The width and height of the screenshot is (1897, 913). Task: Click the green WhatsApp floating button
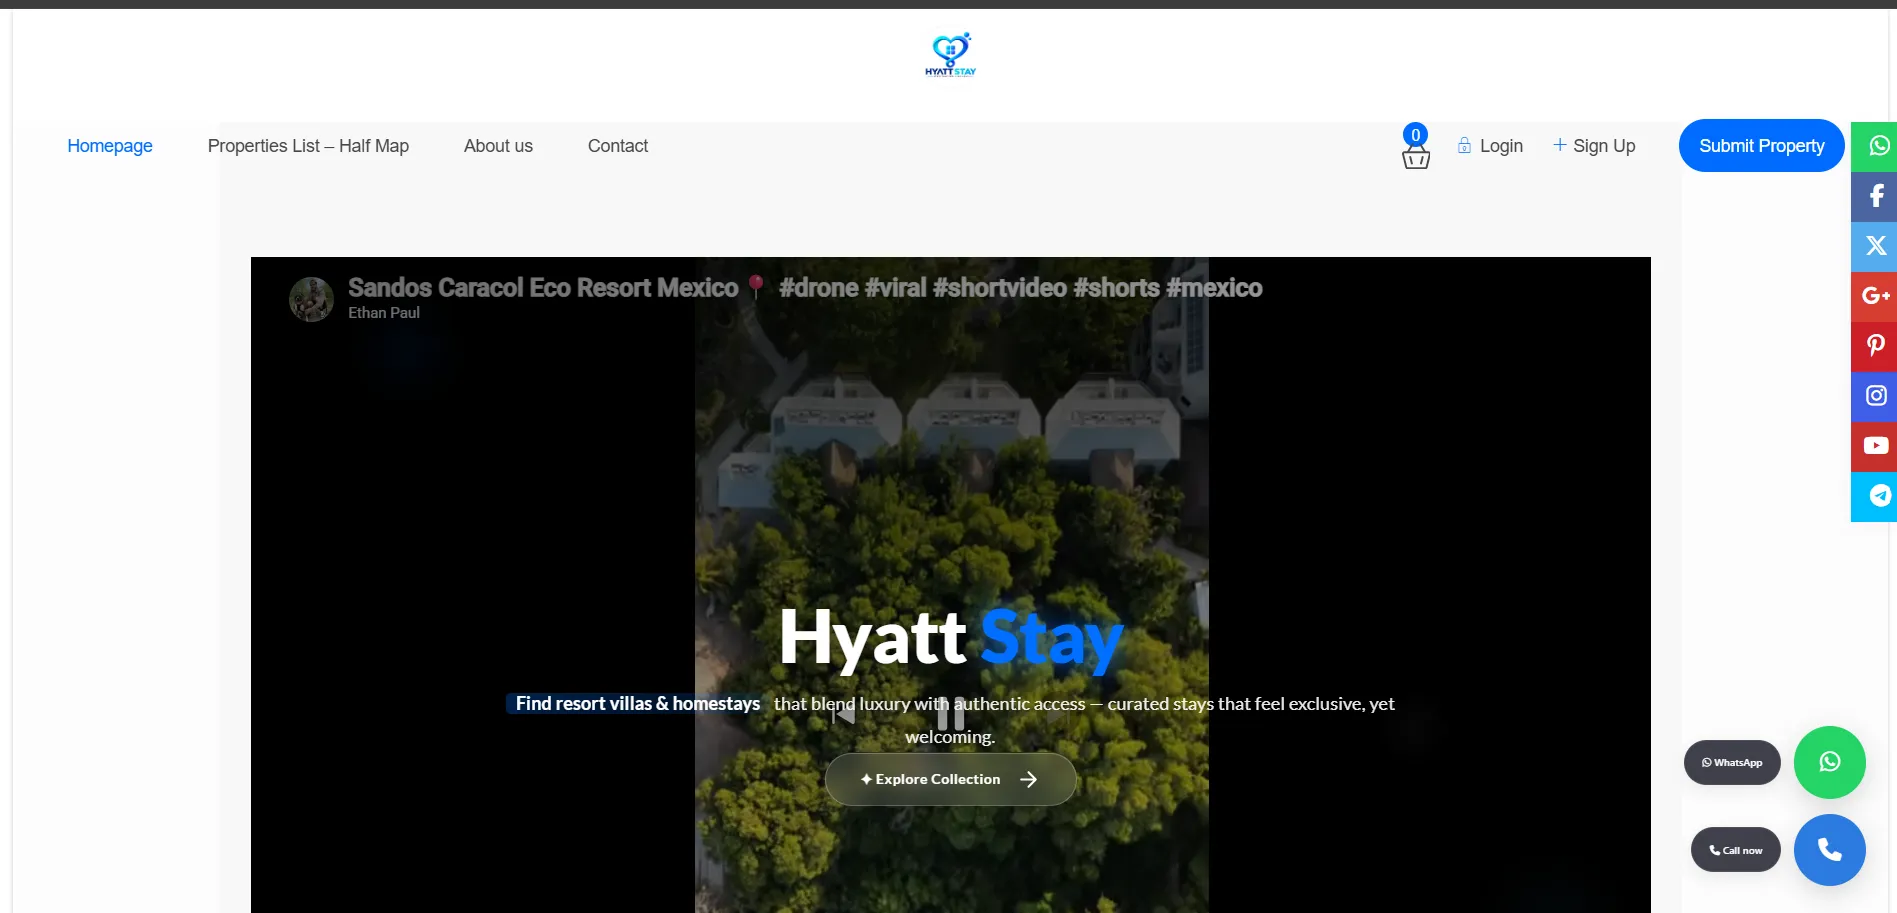(1829, 762)
